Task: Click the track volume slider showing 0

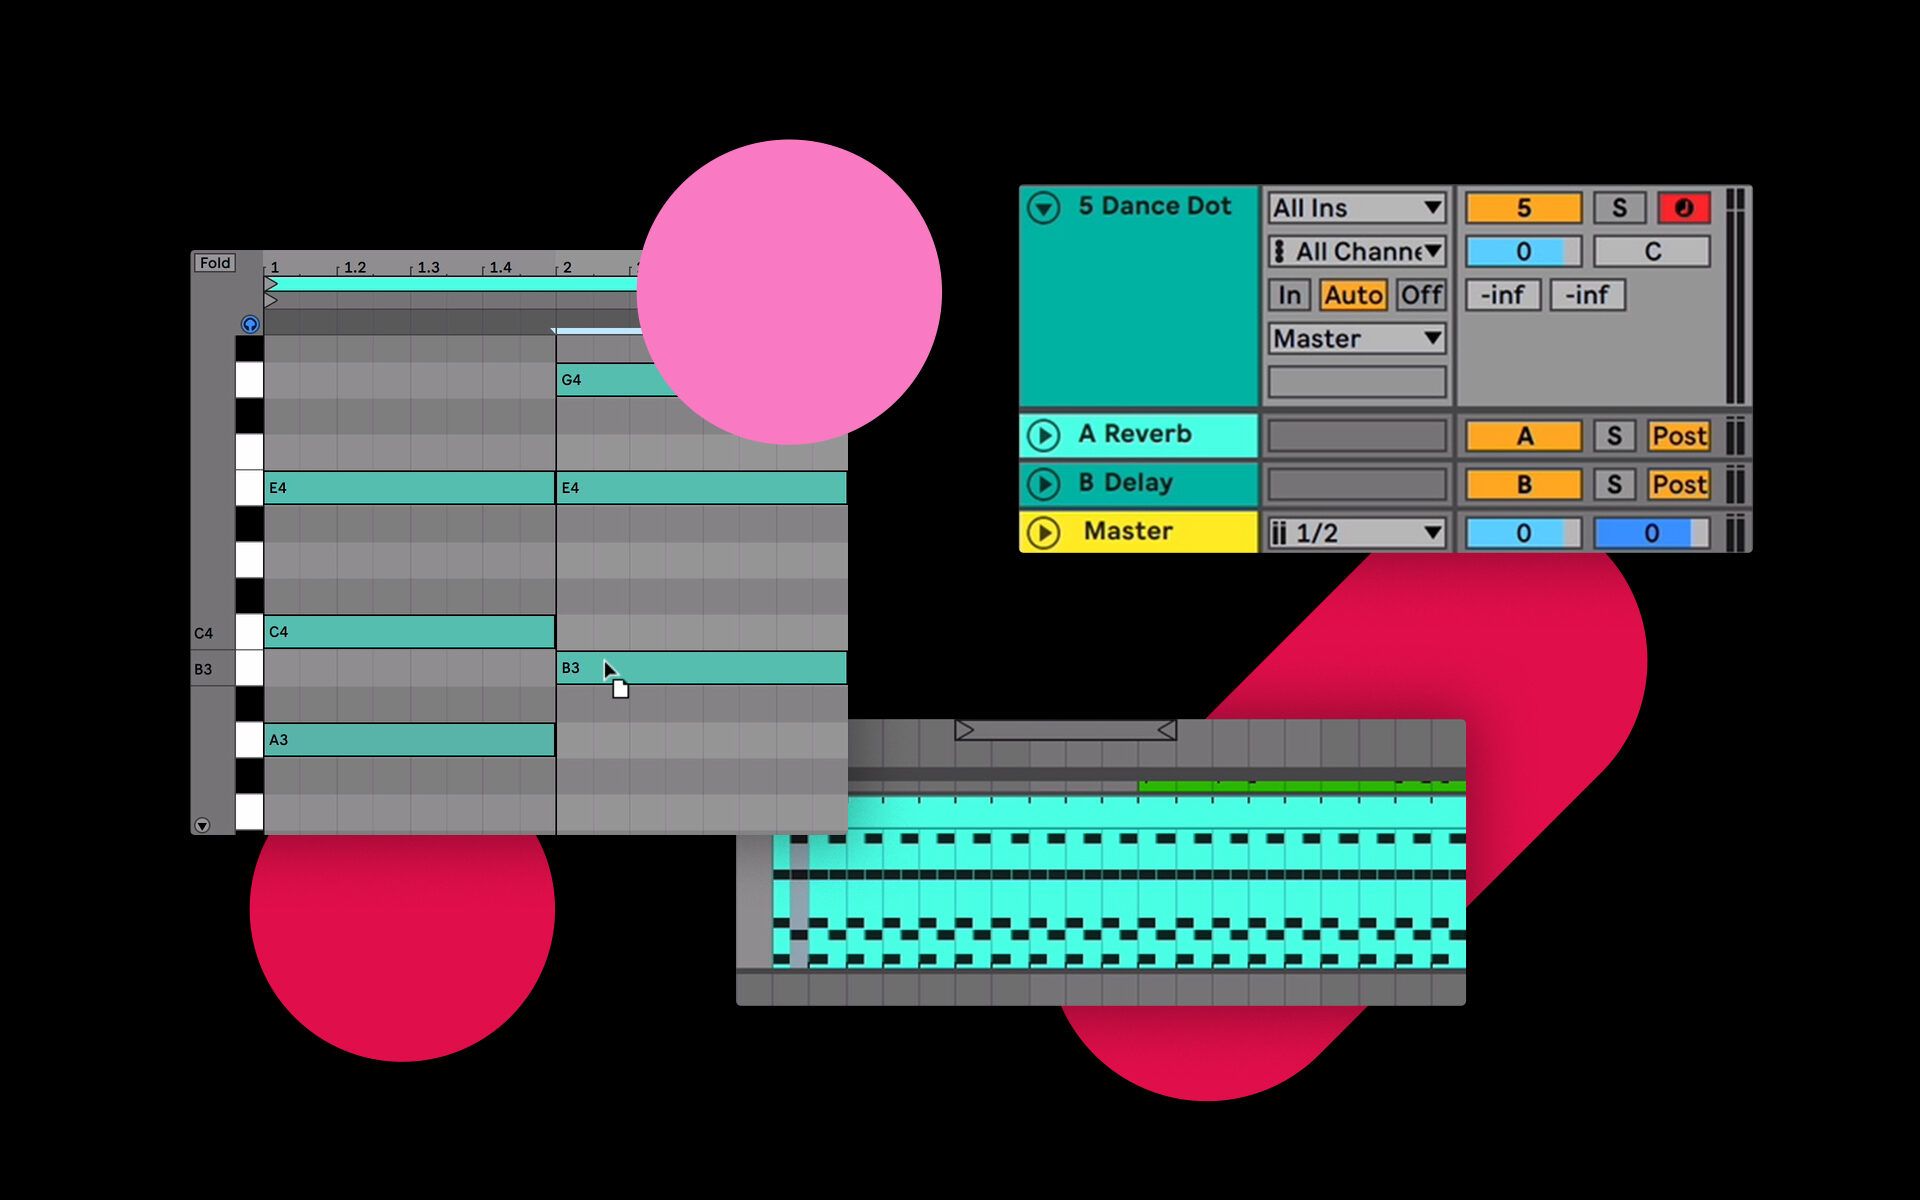Action: point(1522,252)
